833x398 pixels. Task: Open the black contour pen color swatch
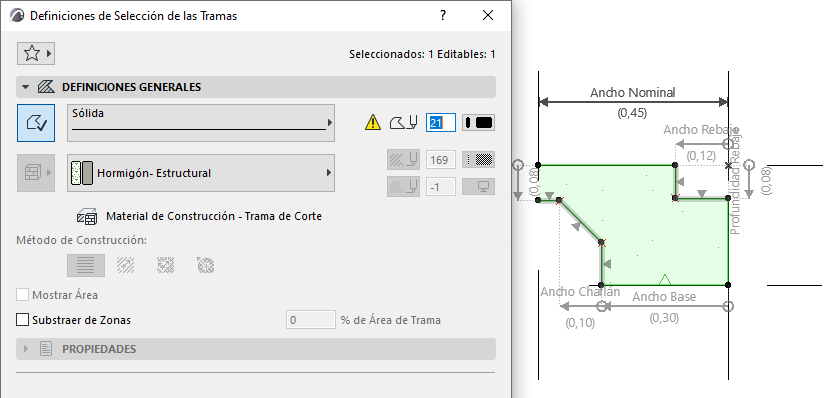[479, 123]
